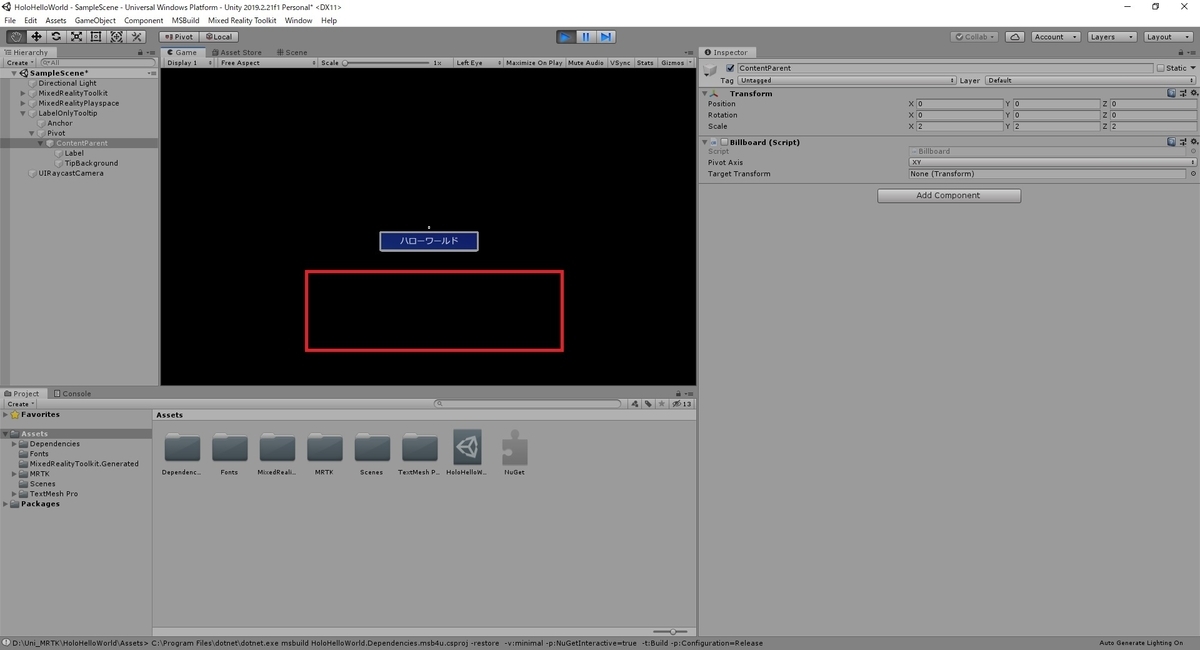Open Transform component gear menu
Viewport: 1200px width, 650px height.
coord(1192,93)
